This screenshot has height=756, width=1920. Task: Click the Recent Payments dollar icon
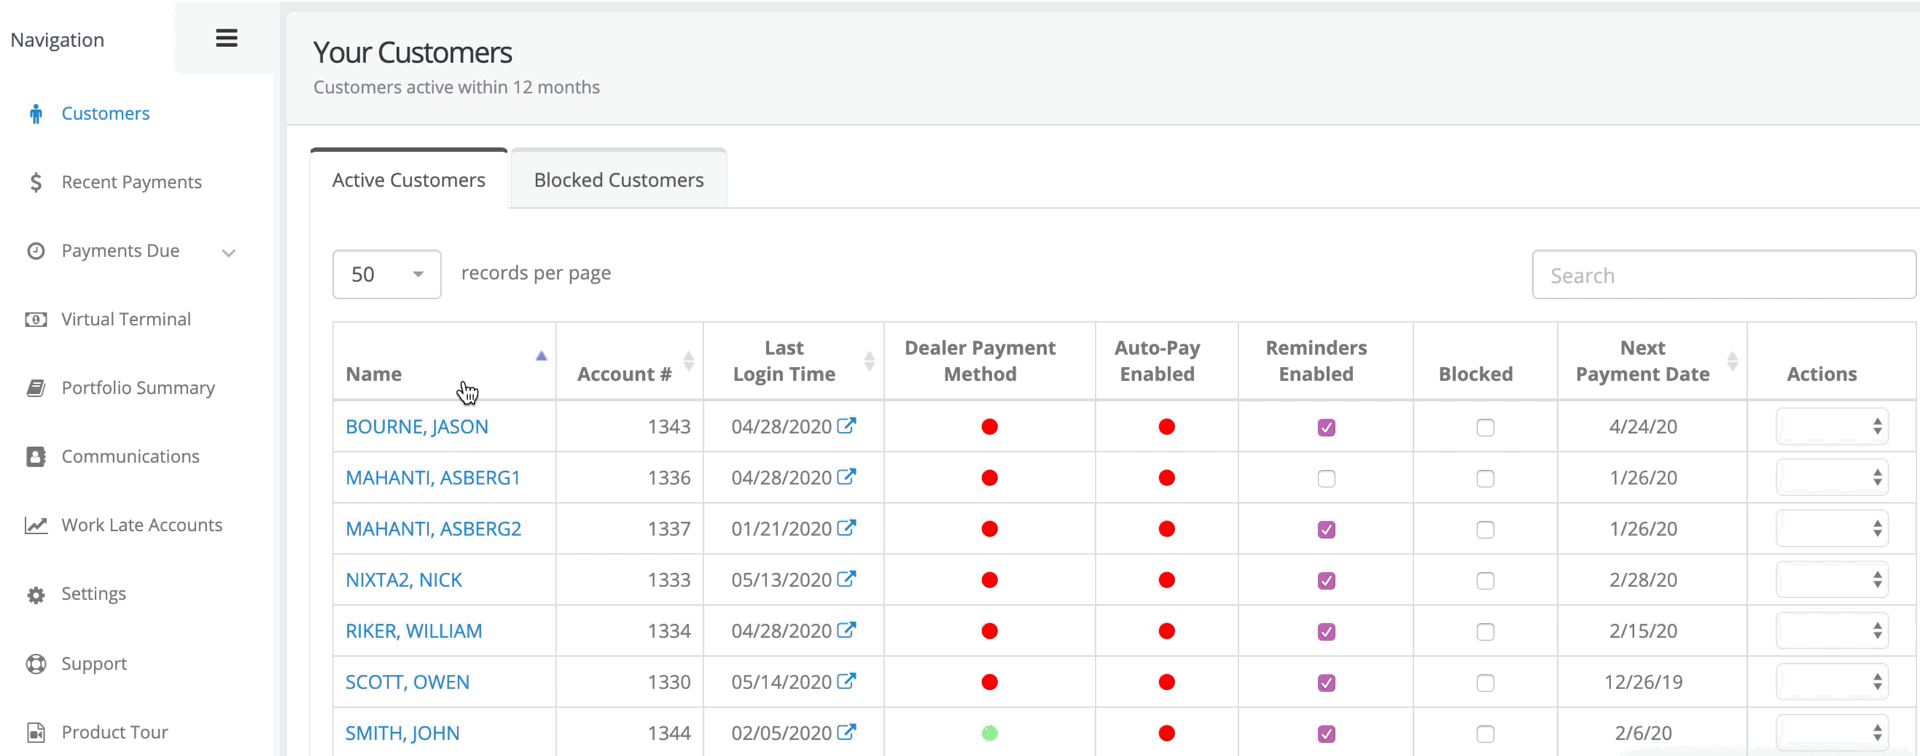(x=36, y=182)
